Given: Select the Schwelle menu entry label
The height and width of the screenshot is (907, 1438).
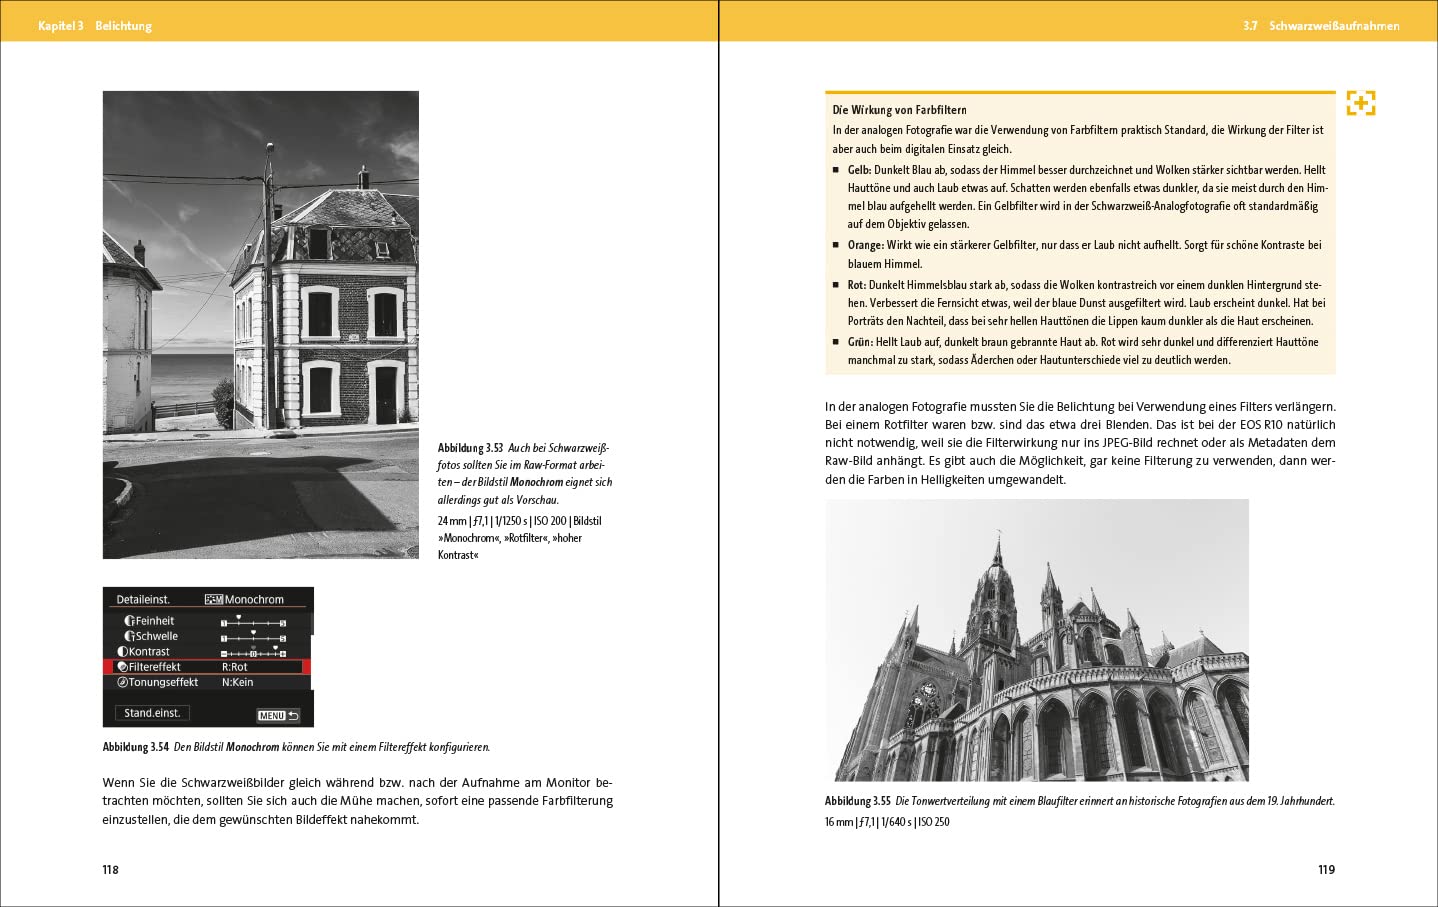Looking at the screenshot, I should (157, 636).
